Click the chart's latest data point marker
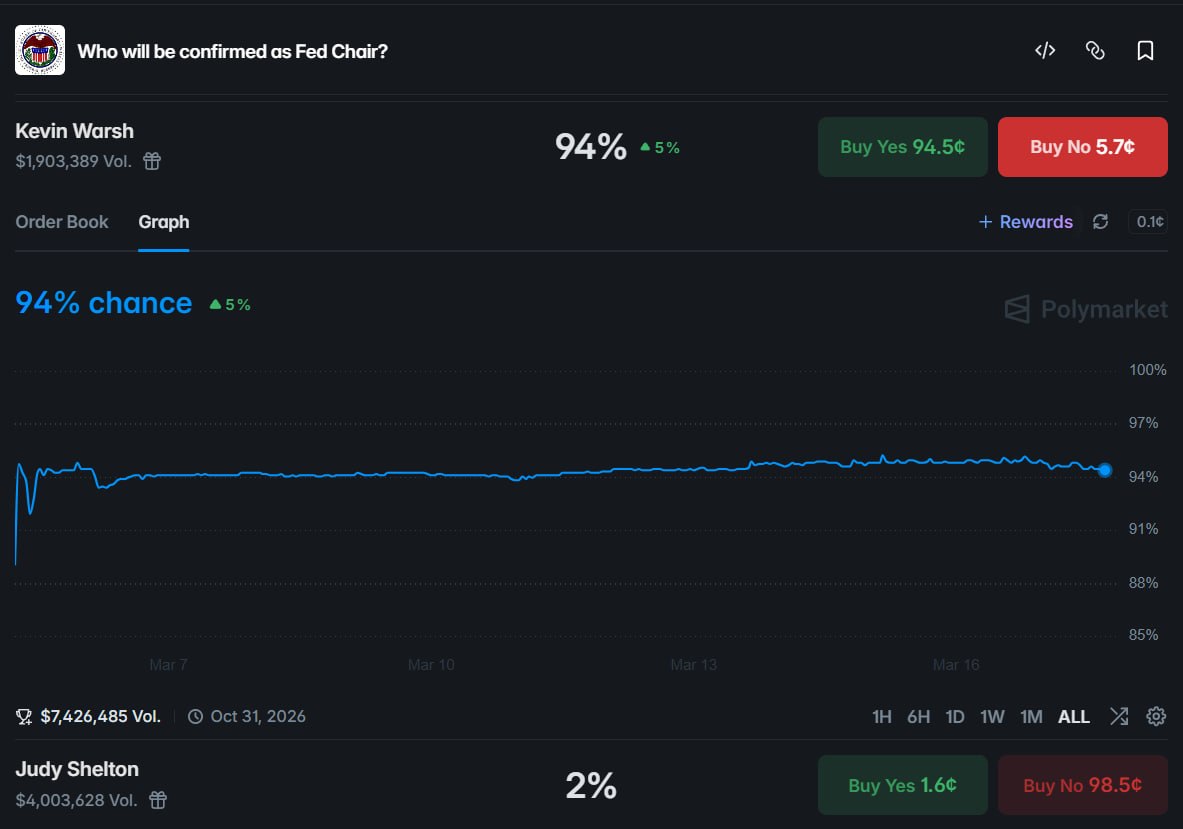1183x829 pixels. (1104, 470)
